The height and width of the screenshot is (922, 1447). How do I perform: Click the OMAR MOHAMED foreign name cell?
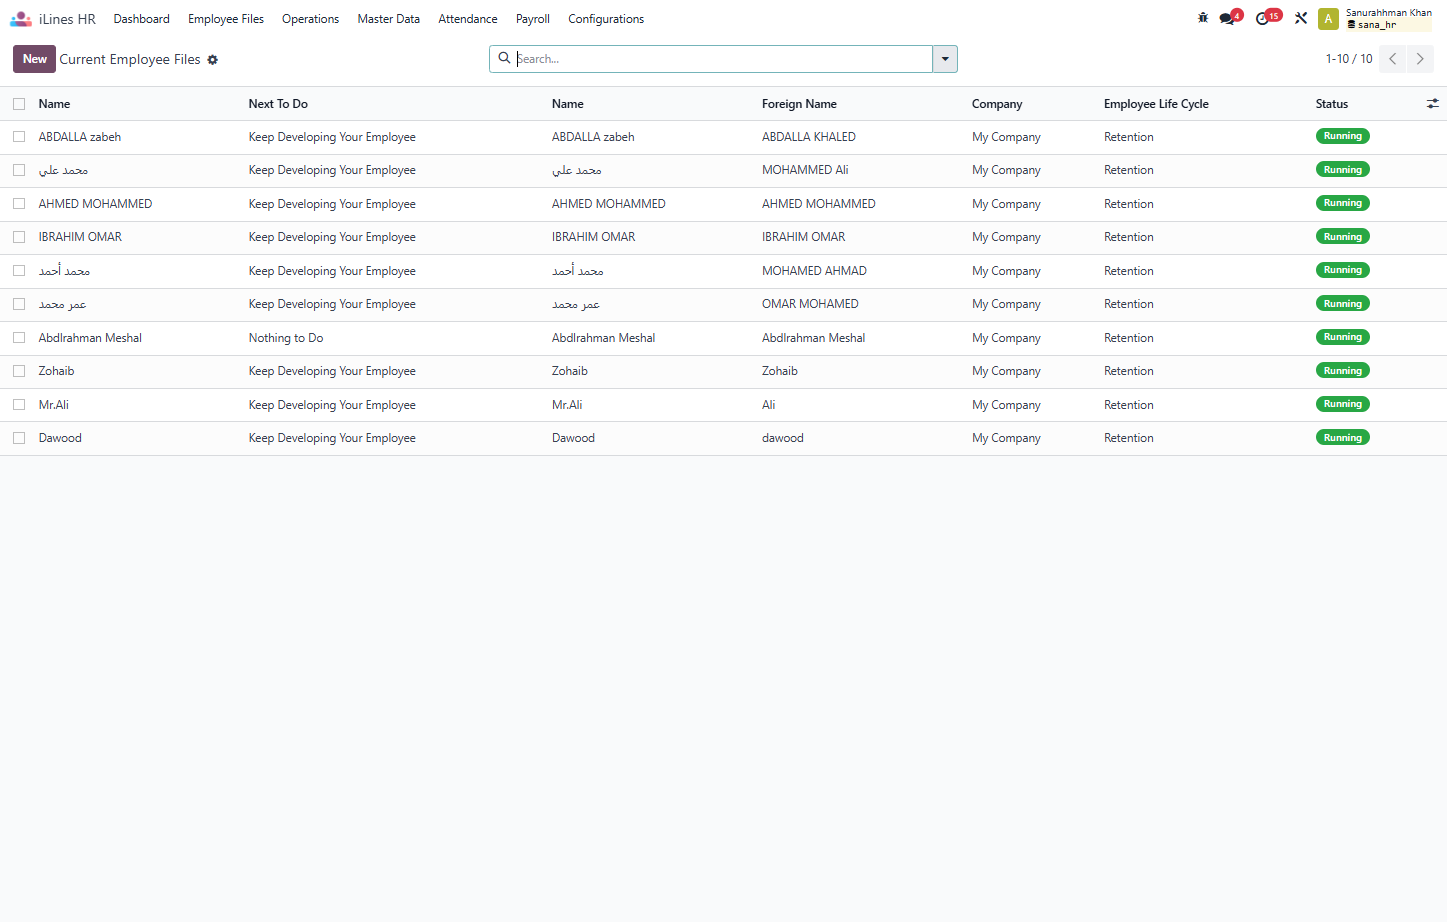(x=810, y=304)
